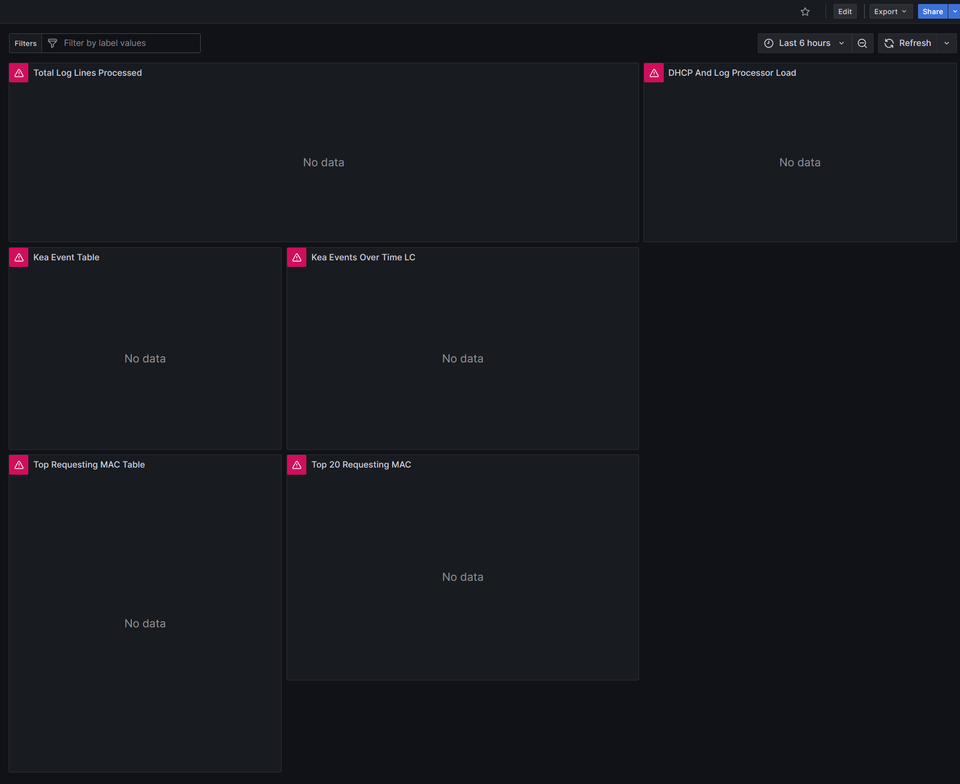Click the Kea Events Over Time LC title
This screenshot has width=960, height=784.
(363, 258)
